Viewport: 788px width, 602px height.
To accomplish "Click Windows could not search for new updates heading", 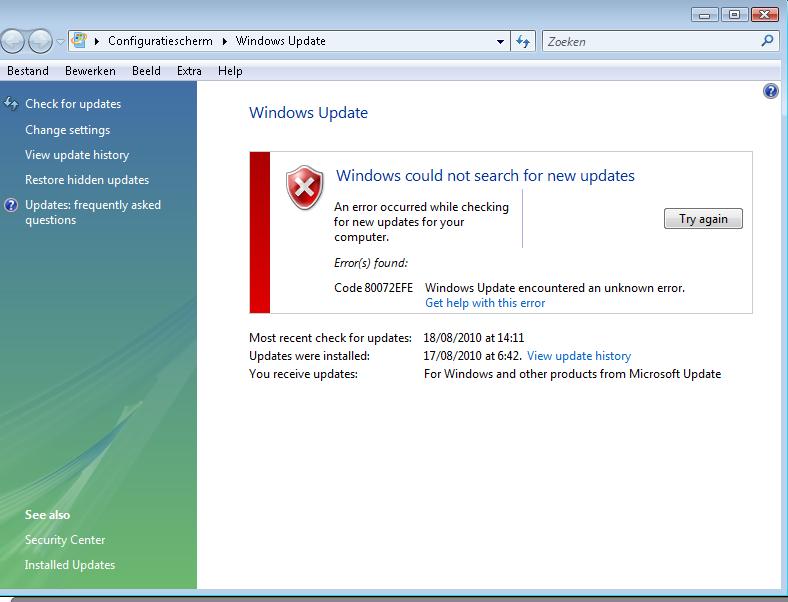I will click(x=485, y=175).
